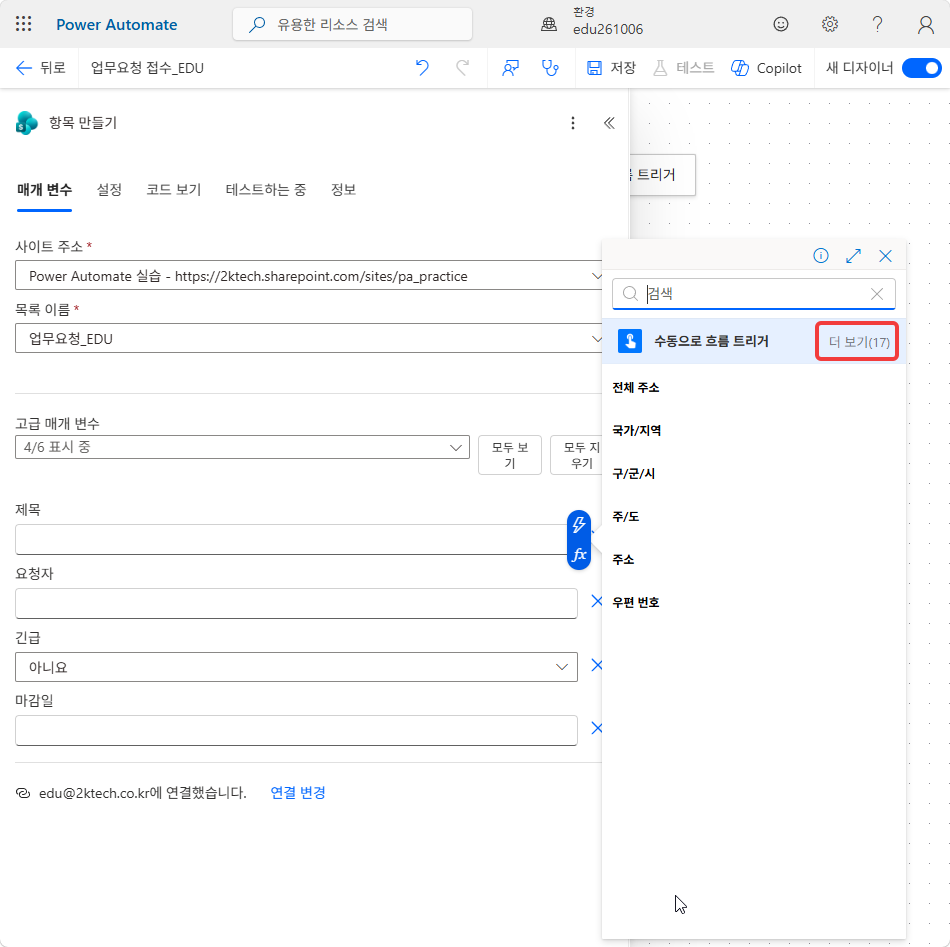Image resolution: width=950 pixels, height=947 pixels.
Task: Switch to the 설정 tab
Action: tap(109, 190)
